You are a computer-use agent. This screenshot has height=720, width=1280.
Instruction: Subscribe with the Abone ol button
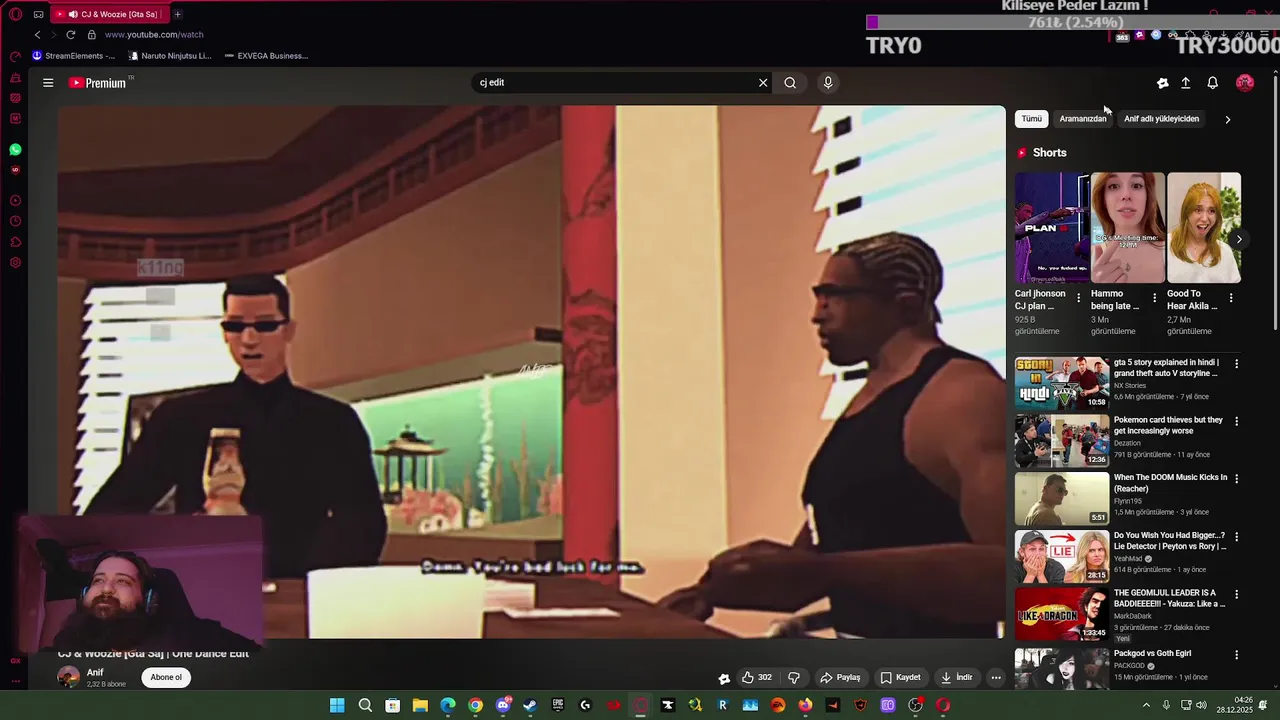tap(166, 677)
